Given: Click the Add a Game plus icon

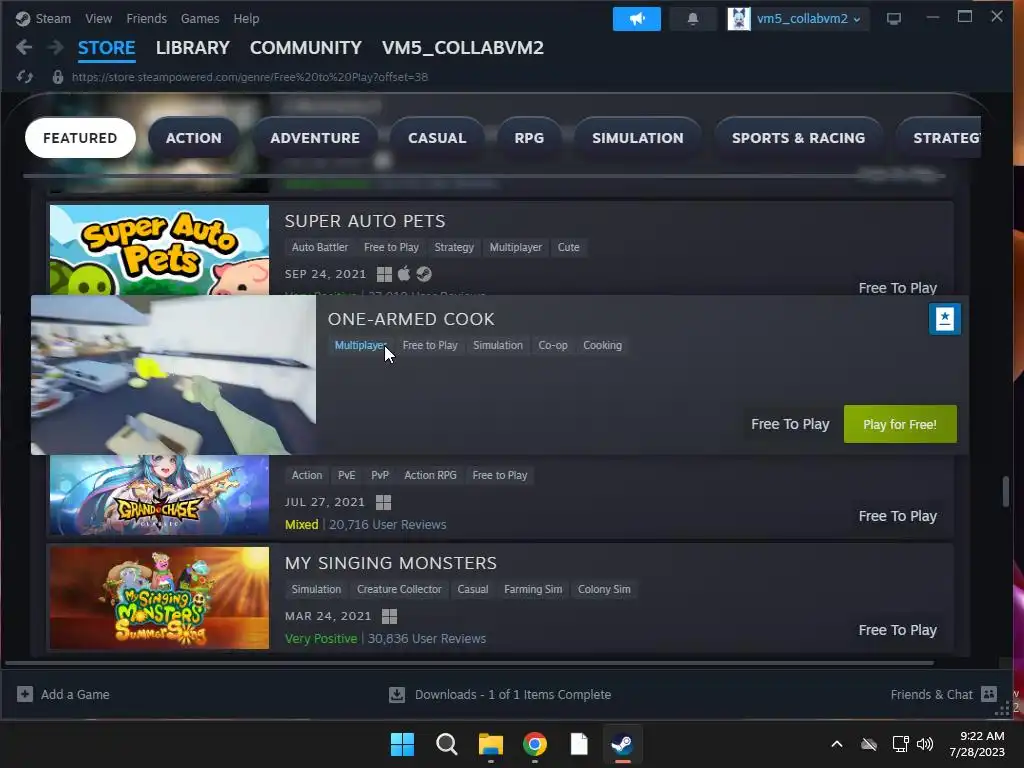Looking at the screenshot, I should [25, 694].
